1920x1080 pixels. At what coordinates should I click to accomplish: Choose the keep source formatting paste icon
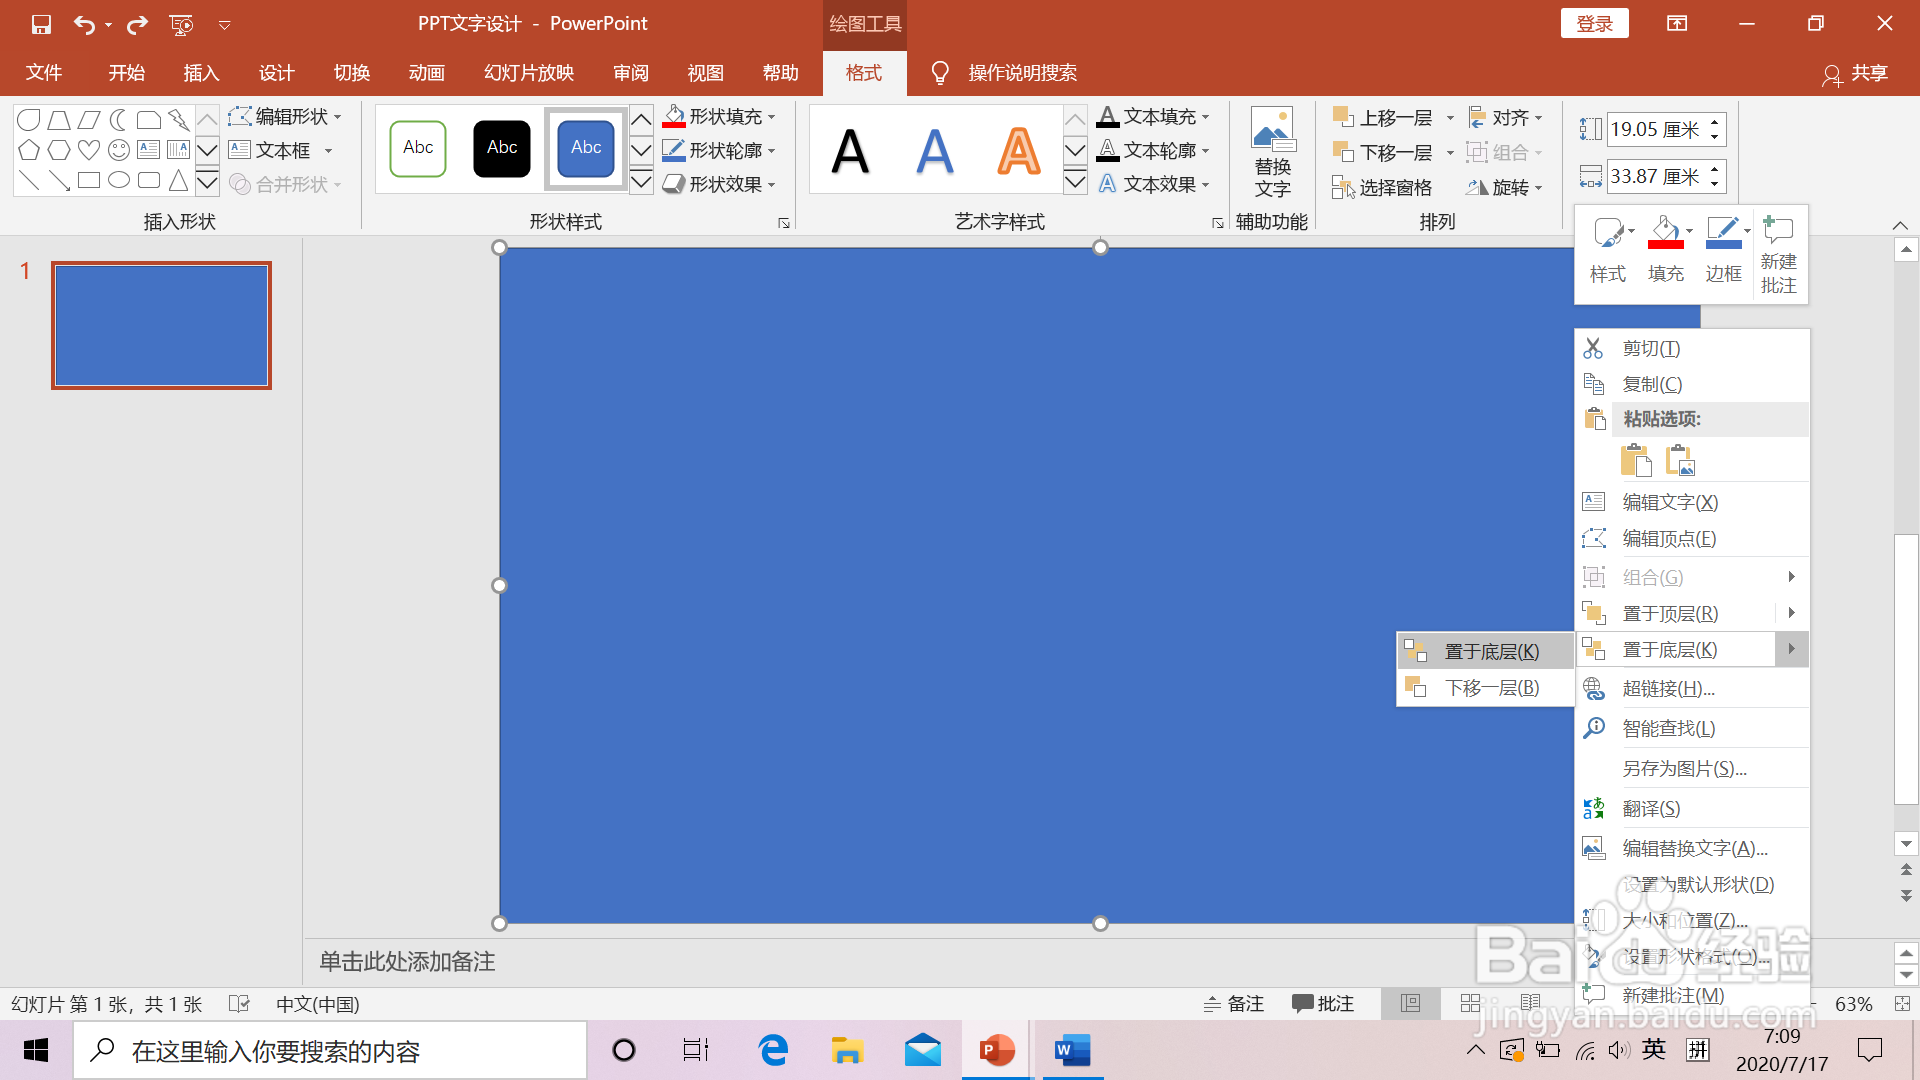[1636, 460]
